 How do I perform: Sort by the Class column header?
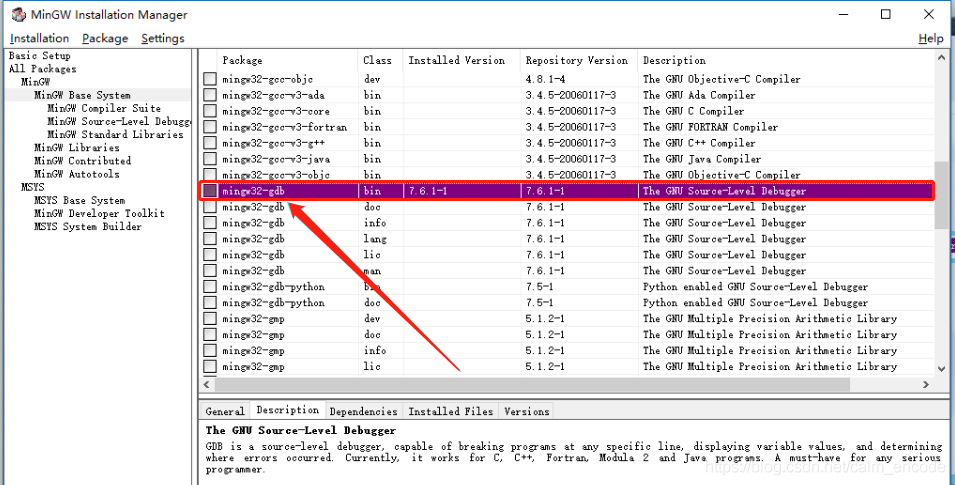tap(381, 60)
